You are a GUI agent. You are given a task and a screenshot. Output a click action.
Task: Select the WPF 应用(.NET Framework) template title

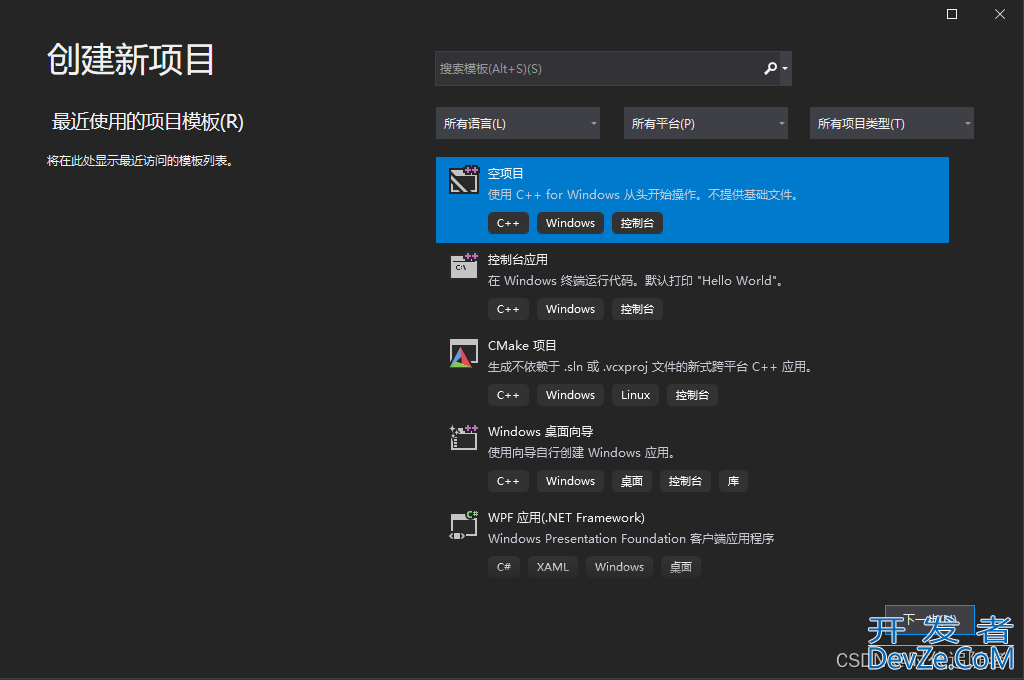point(566,518)
